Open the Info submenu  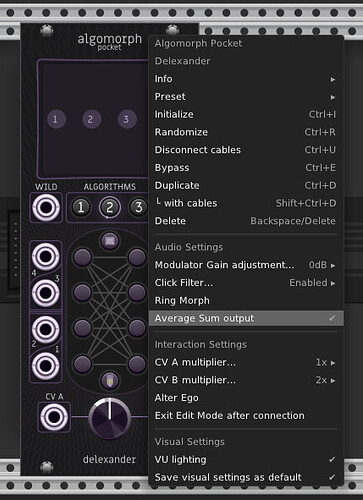[246, 79]
